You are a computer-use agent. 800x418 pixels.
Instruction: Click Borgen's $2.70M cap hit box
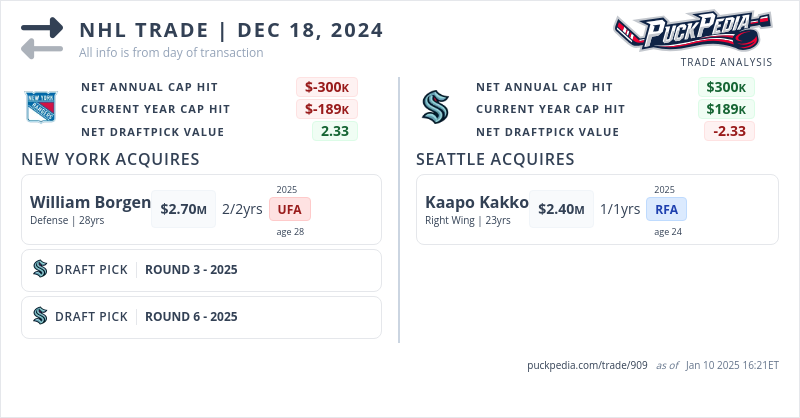184,209
